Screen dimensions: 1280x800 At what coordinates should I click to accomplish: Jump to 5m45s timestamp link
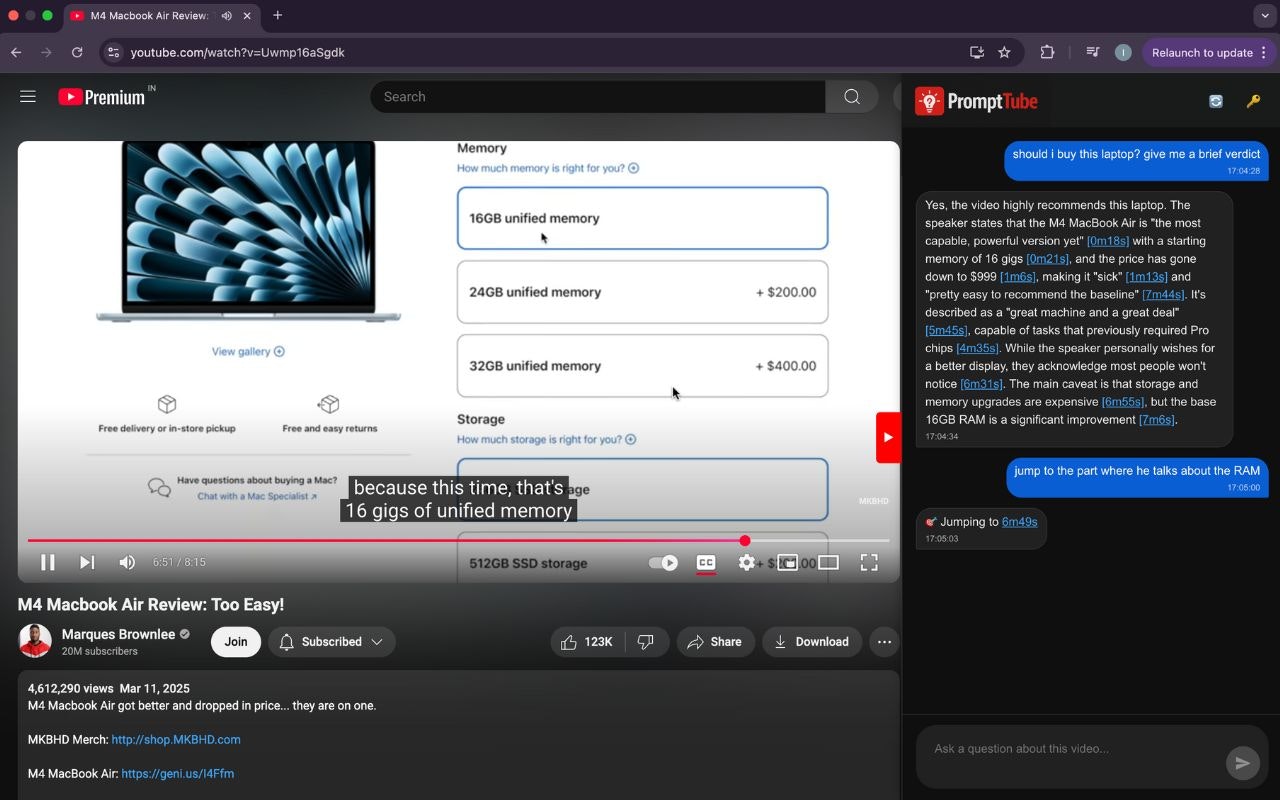tap(946, 331)
